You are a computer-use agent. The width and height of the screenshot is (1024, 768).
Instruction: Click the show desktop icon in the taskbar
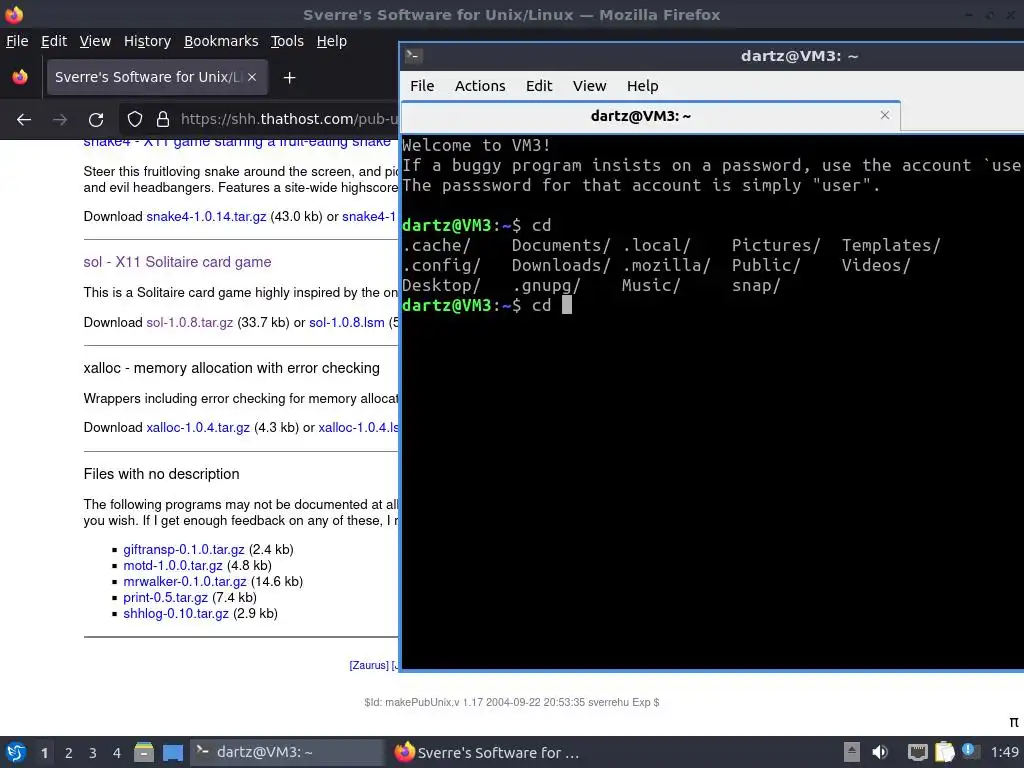pyautogui.click(x=172, y=752)
